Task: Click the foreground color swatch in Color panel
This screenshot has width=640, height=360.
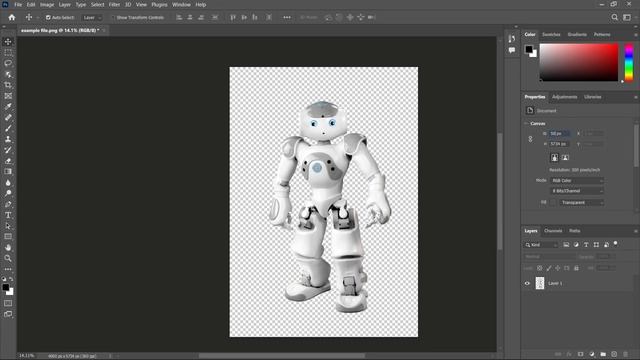Action: (529, 49)
